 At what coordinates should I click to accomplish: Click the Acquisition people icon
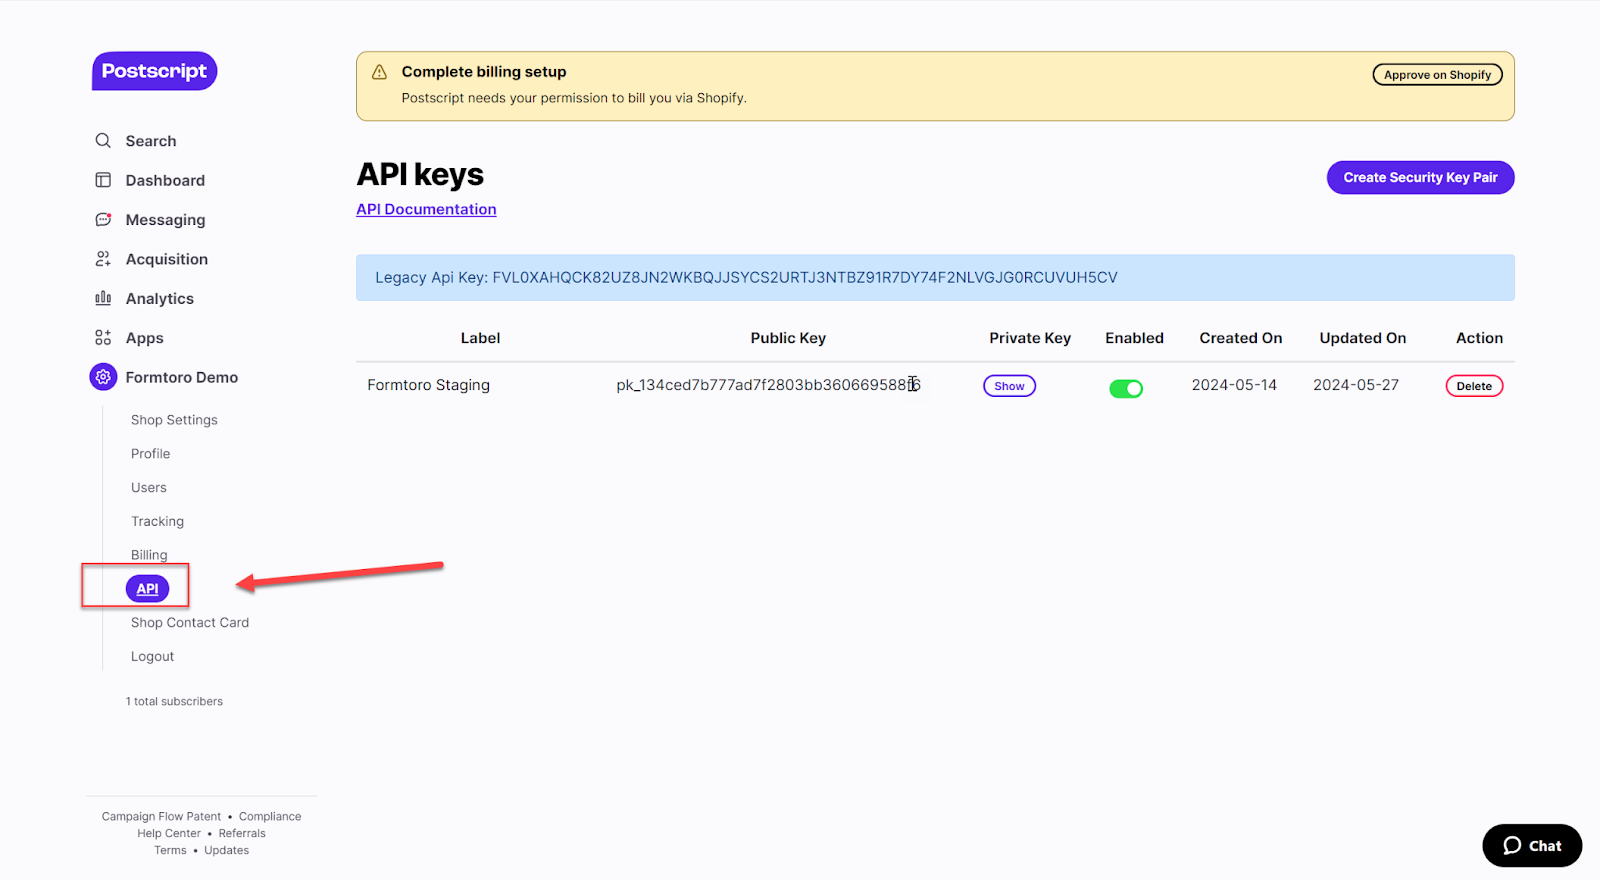[x=103, y=259]
